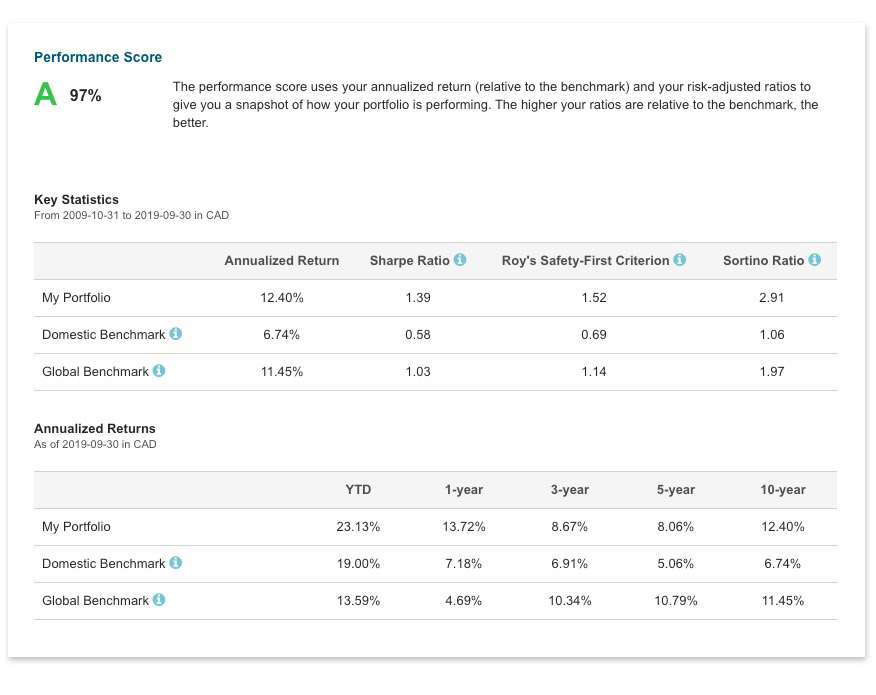Click Domestic Benchmark info icon in Annualized Returns
The height and width of the screenshot is (695, 876).
tap(175, 563)
